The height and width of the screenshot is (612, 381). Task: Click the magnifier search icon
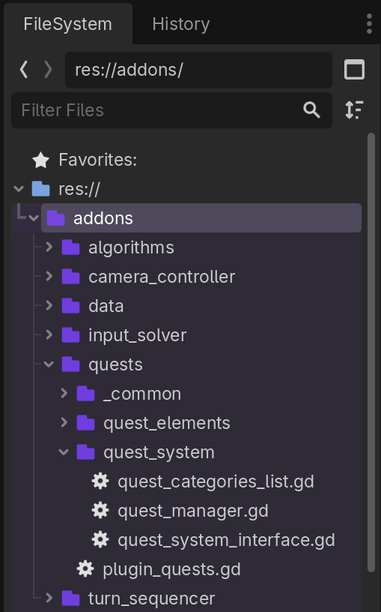point(312,110)
